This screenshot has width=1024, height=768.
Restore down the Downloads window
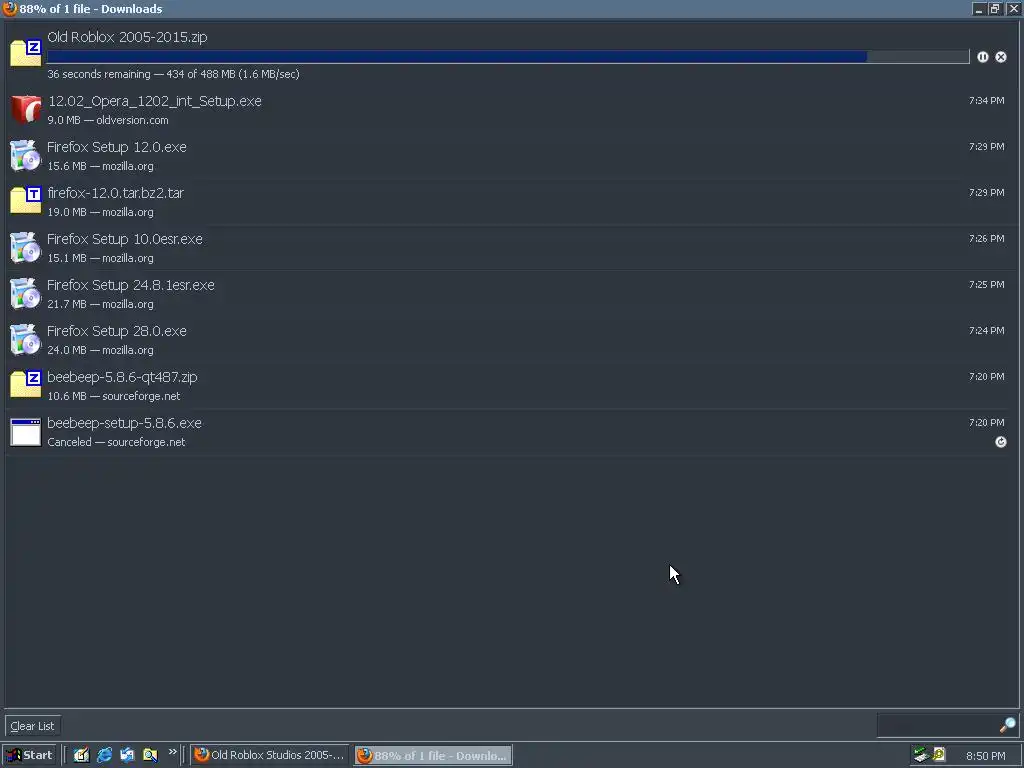[x=995, y=9]
